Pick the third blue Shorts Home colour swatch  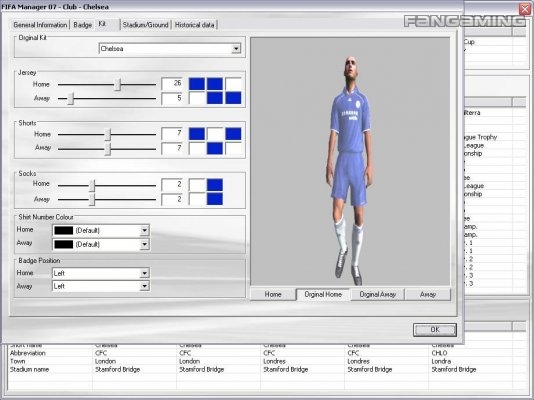(x=233, y=134)
